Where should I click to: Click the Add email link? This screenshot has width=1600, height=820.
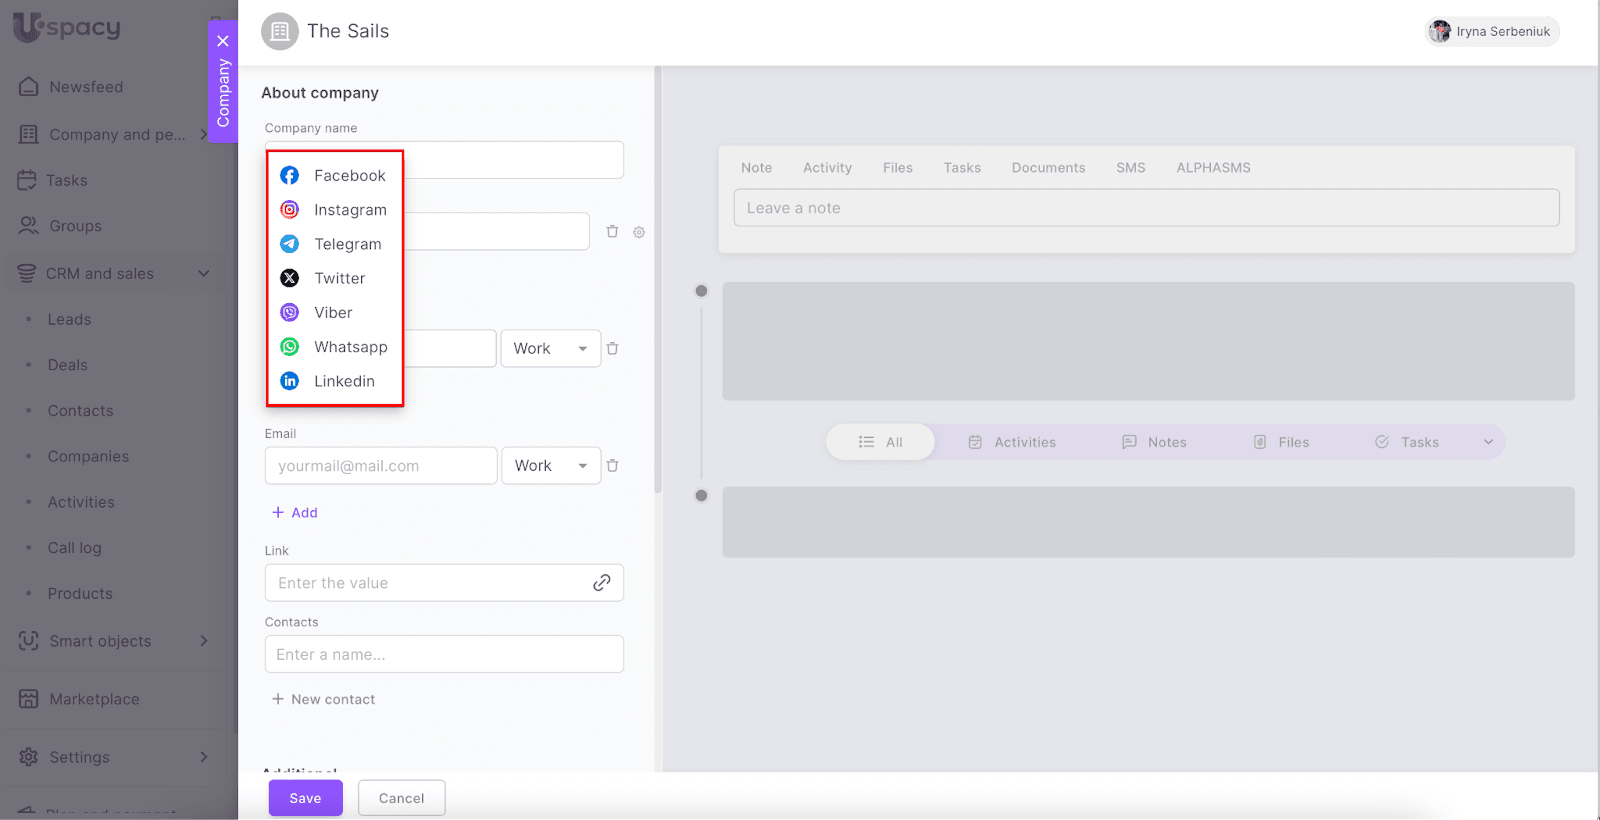tap(295, 513)
